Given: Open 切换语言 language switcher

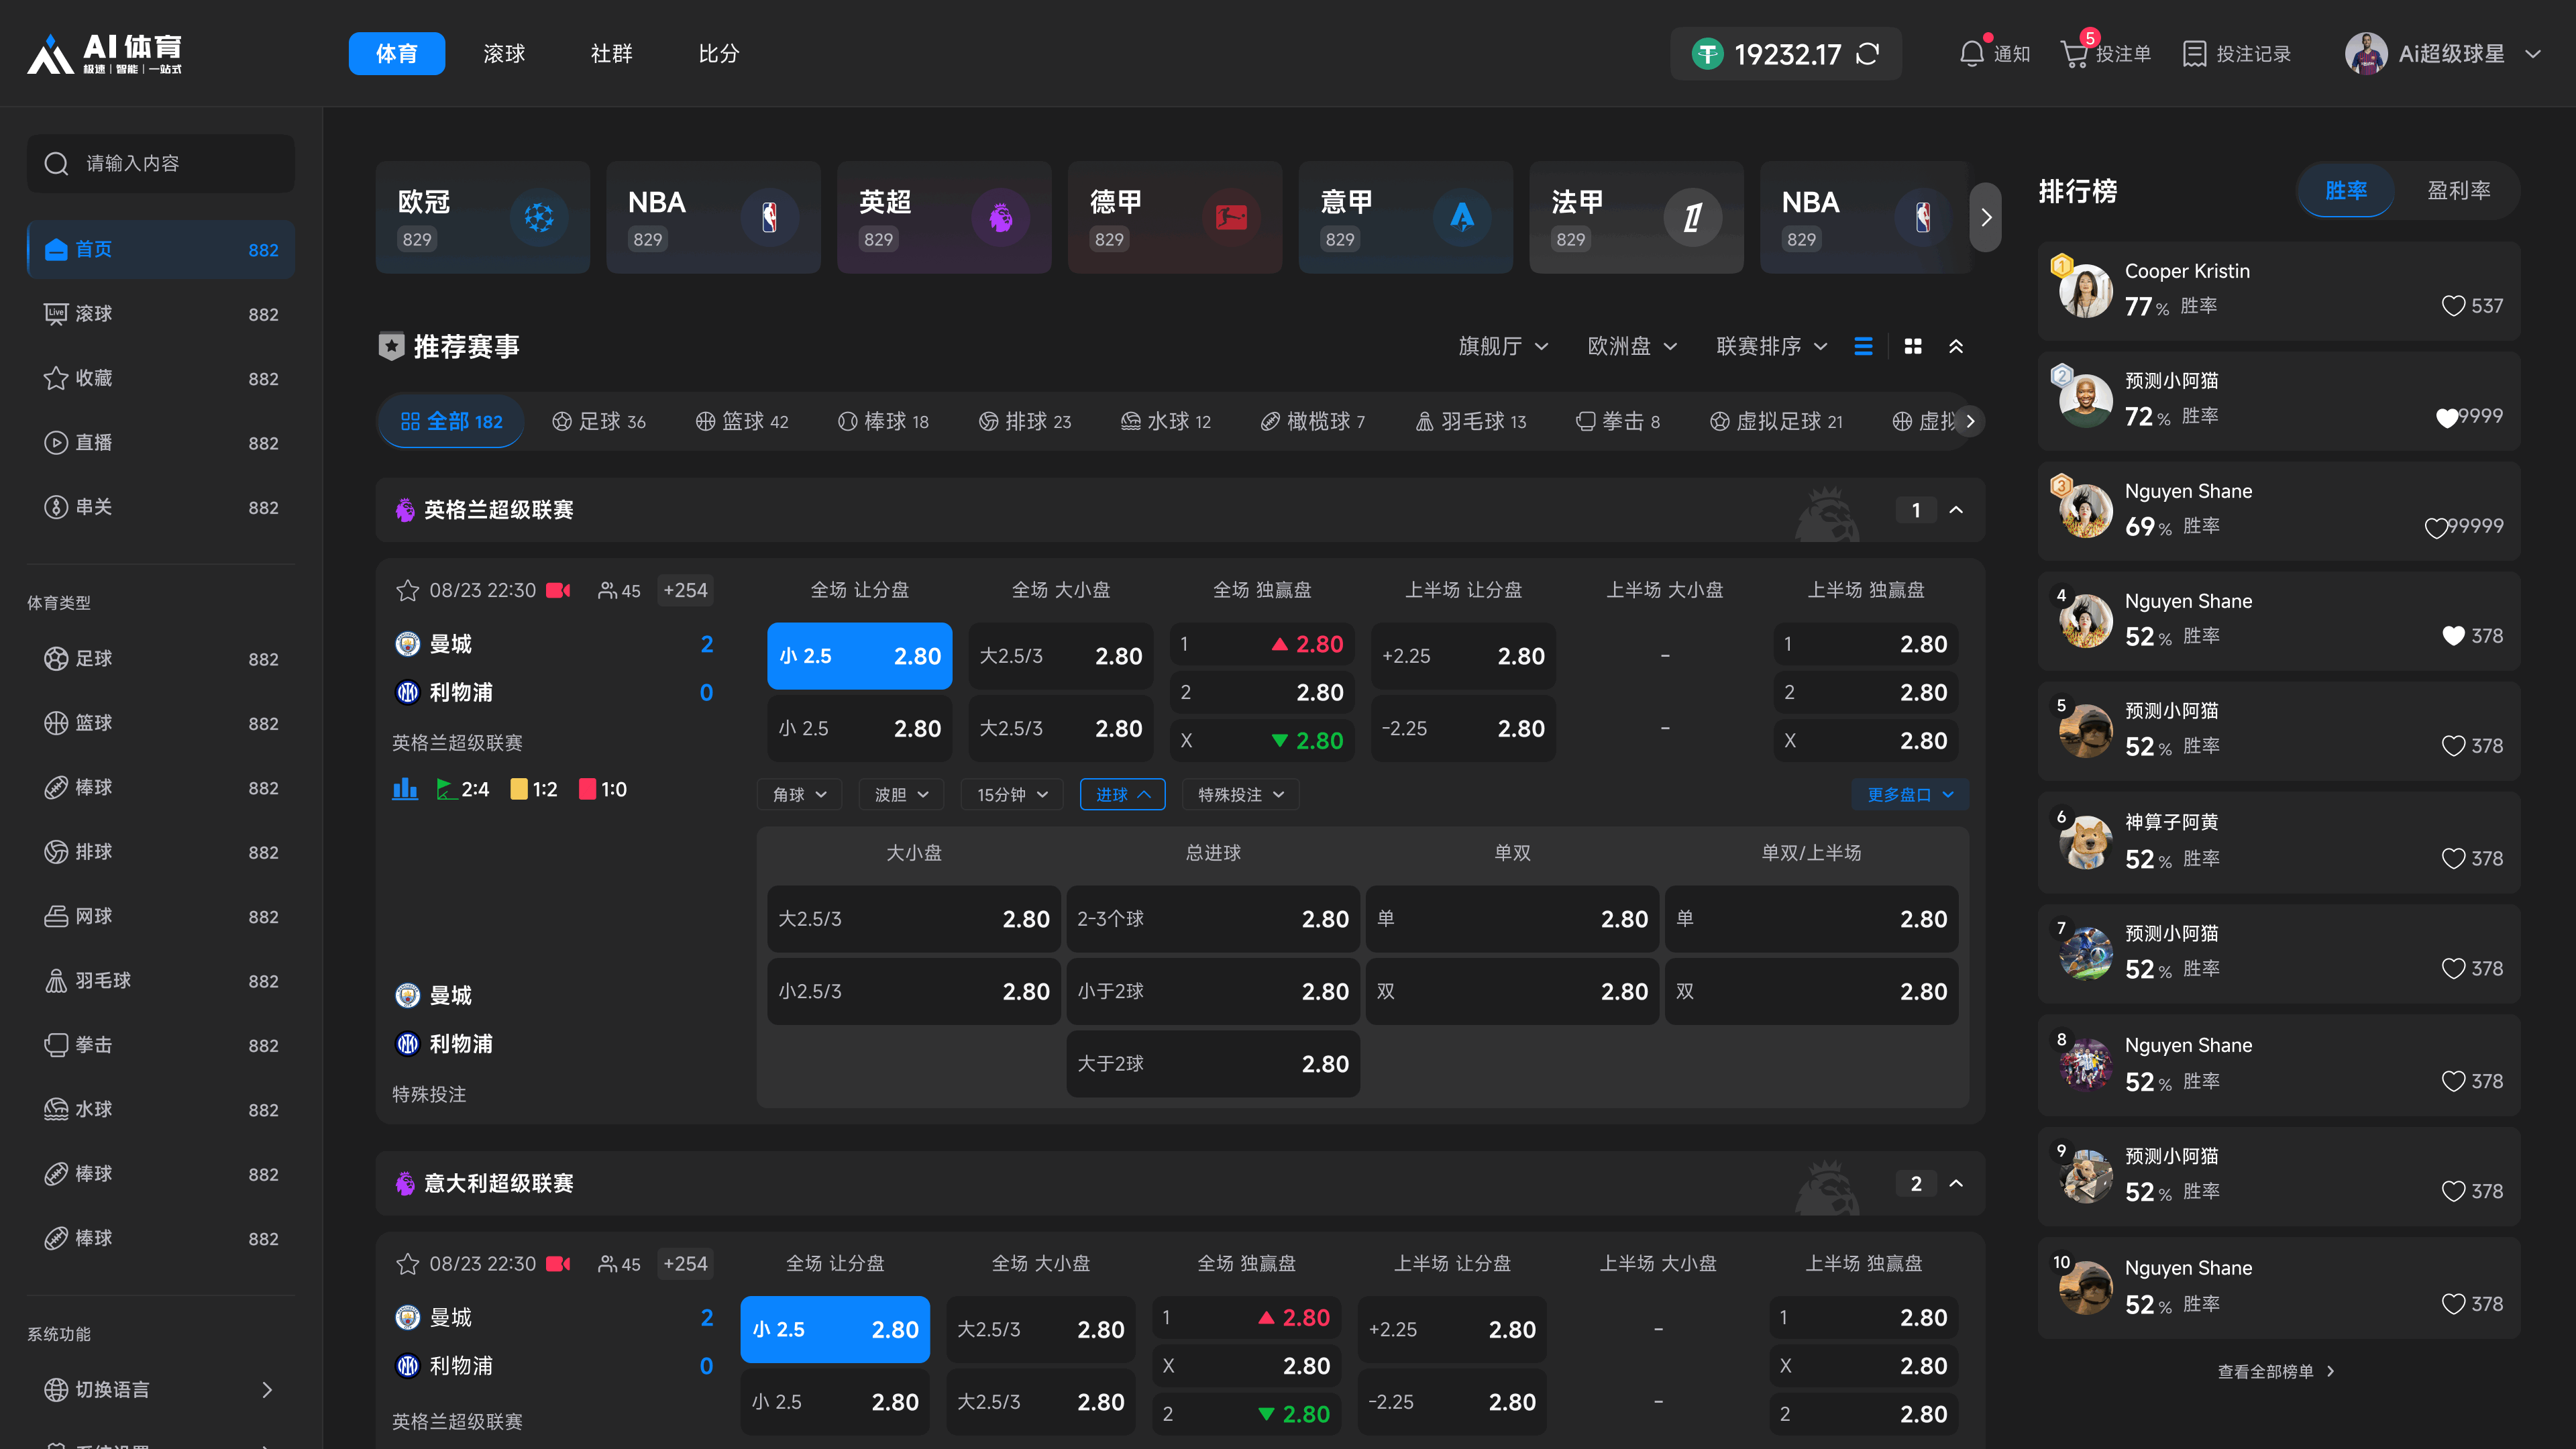Looking at the screenshot, I should pos(161,1389).
